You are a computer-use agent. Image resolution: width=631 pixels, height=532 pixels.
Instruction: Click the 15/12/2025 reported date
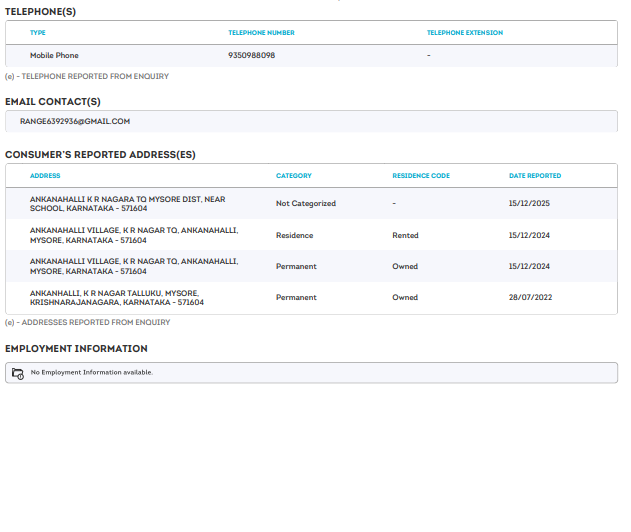(529, 204)
